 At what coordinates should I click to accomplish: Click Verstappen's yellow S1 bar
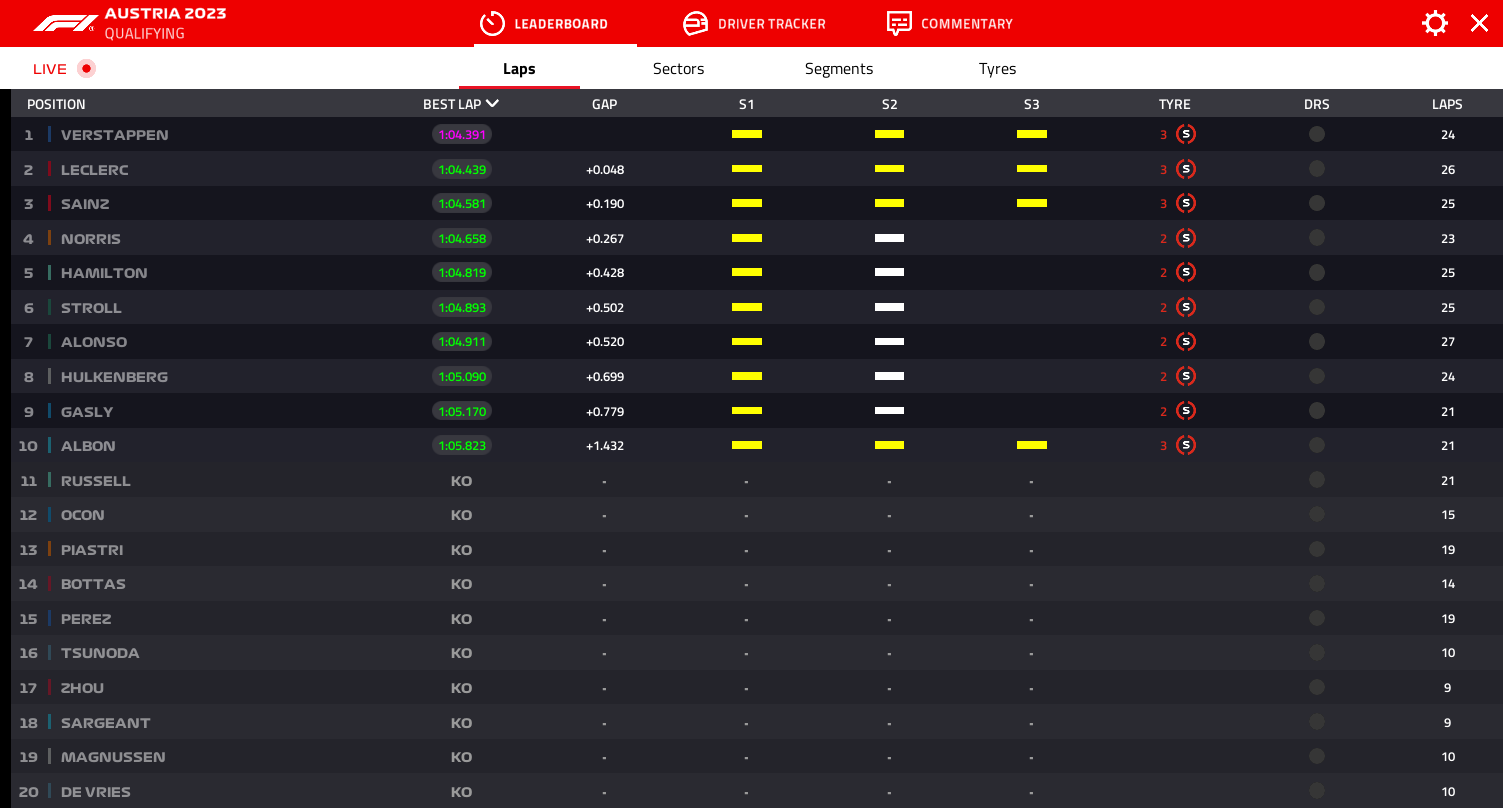pyautogui.click(x=747, y=134)
